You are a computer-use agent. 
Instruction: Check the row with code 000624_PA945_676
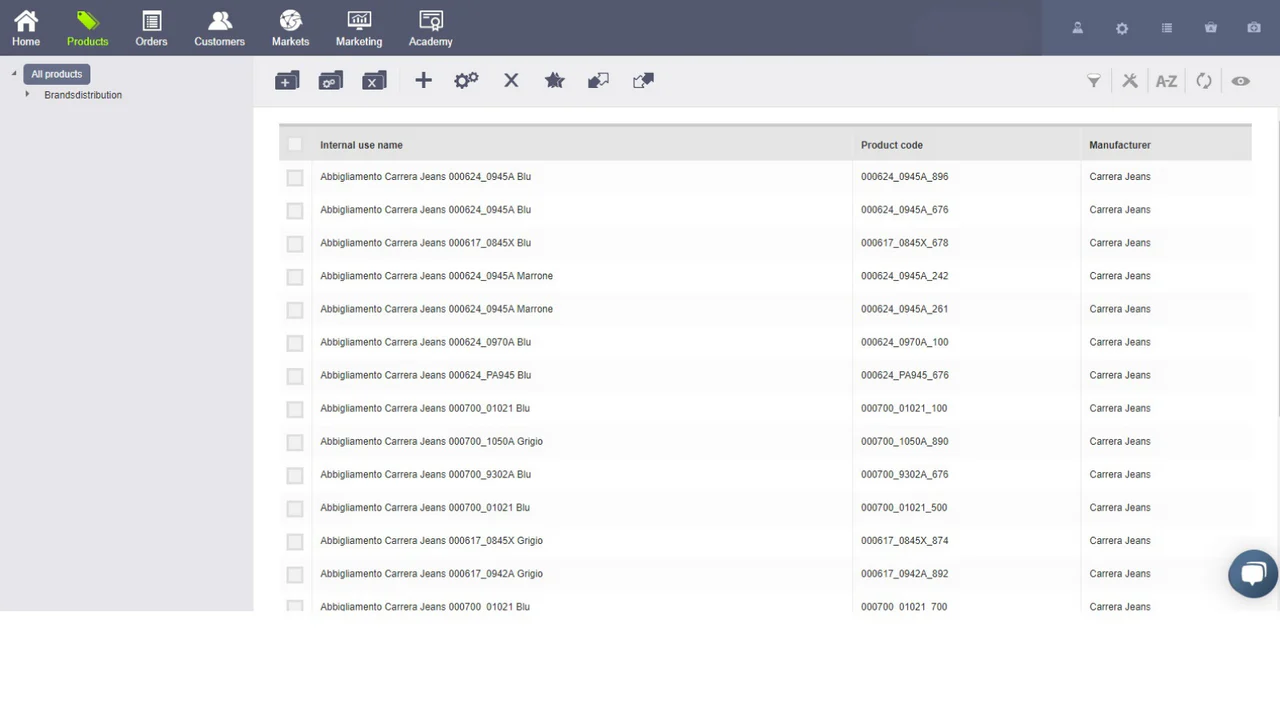(x=294, y=376)
